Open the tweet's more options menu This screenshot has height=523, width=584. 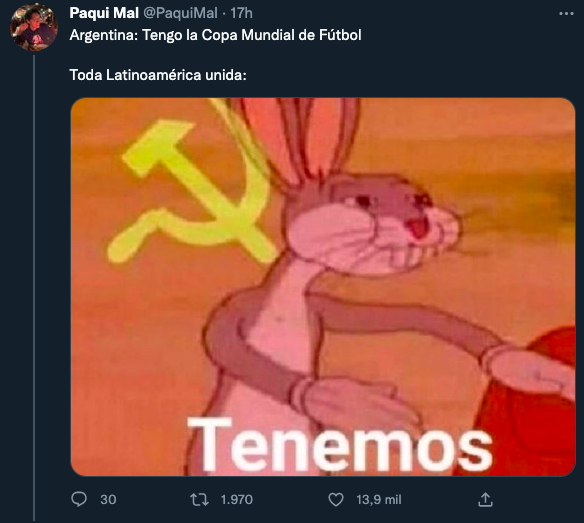click(566, 14)
